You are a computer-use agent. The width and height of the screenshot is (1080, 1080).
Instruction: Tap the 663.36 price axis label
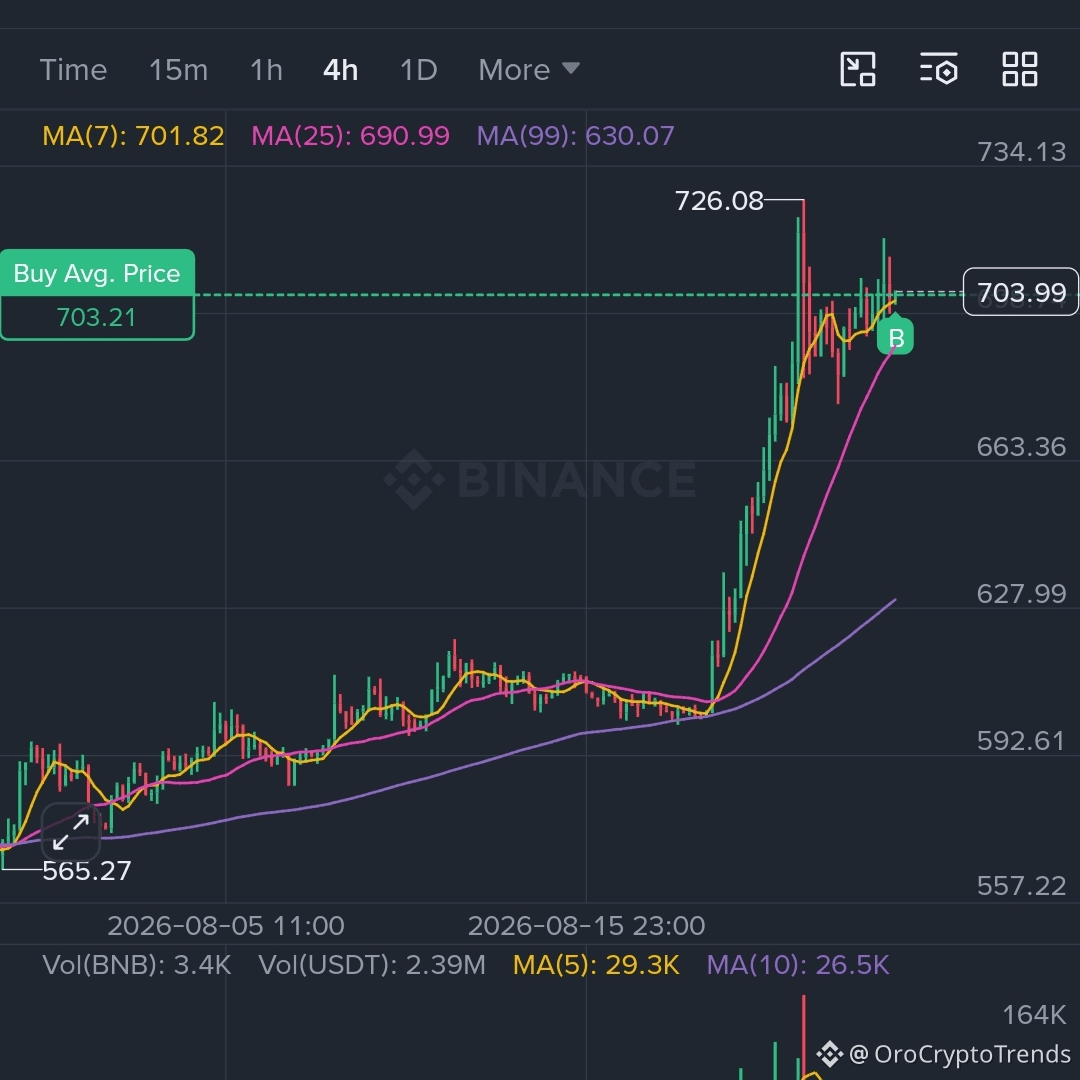1021,447
